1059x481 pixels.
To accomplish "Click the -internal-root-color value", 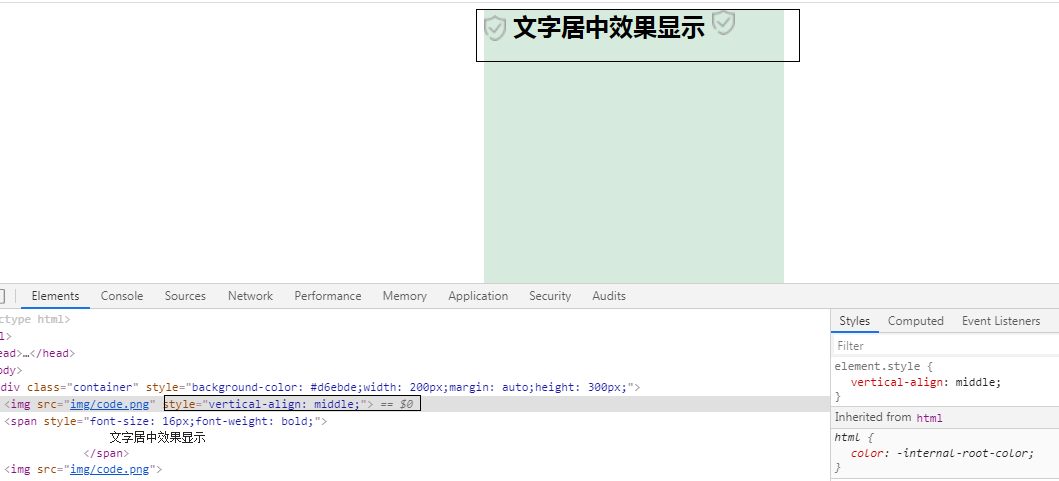I will [x=962, y=453].
